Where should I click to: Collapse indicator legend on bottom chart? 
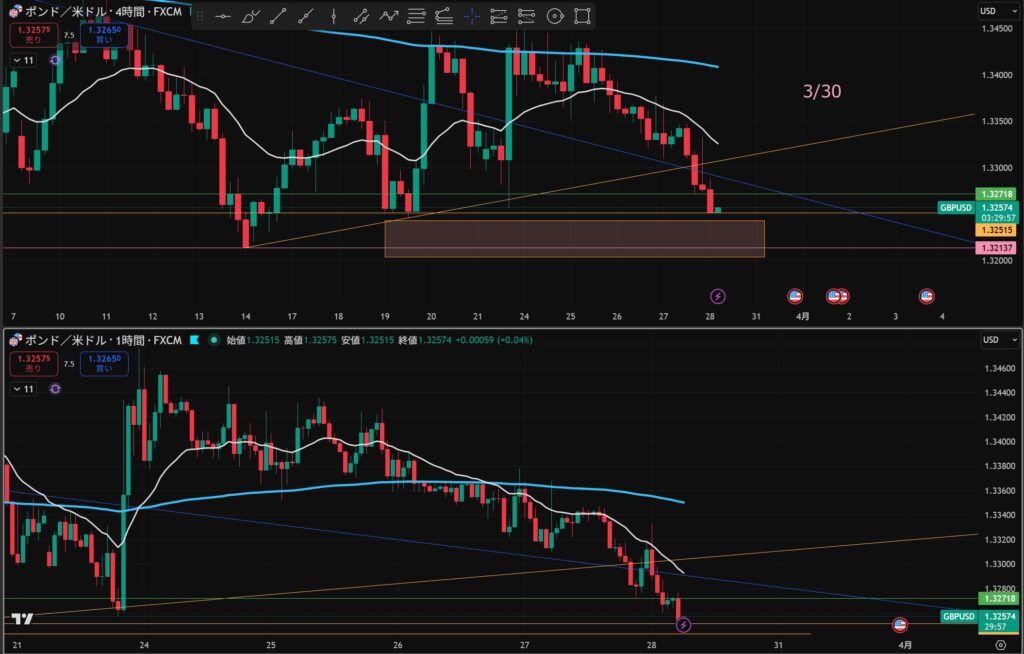click(15, 387)
